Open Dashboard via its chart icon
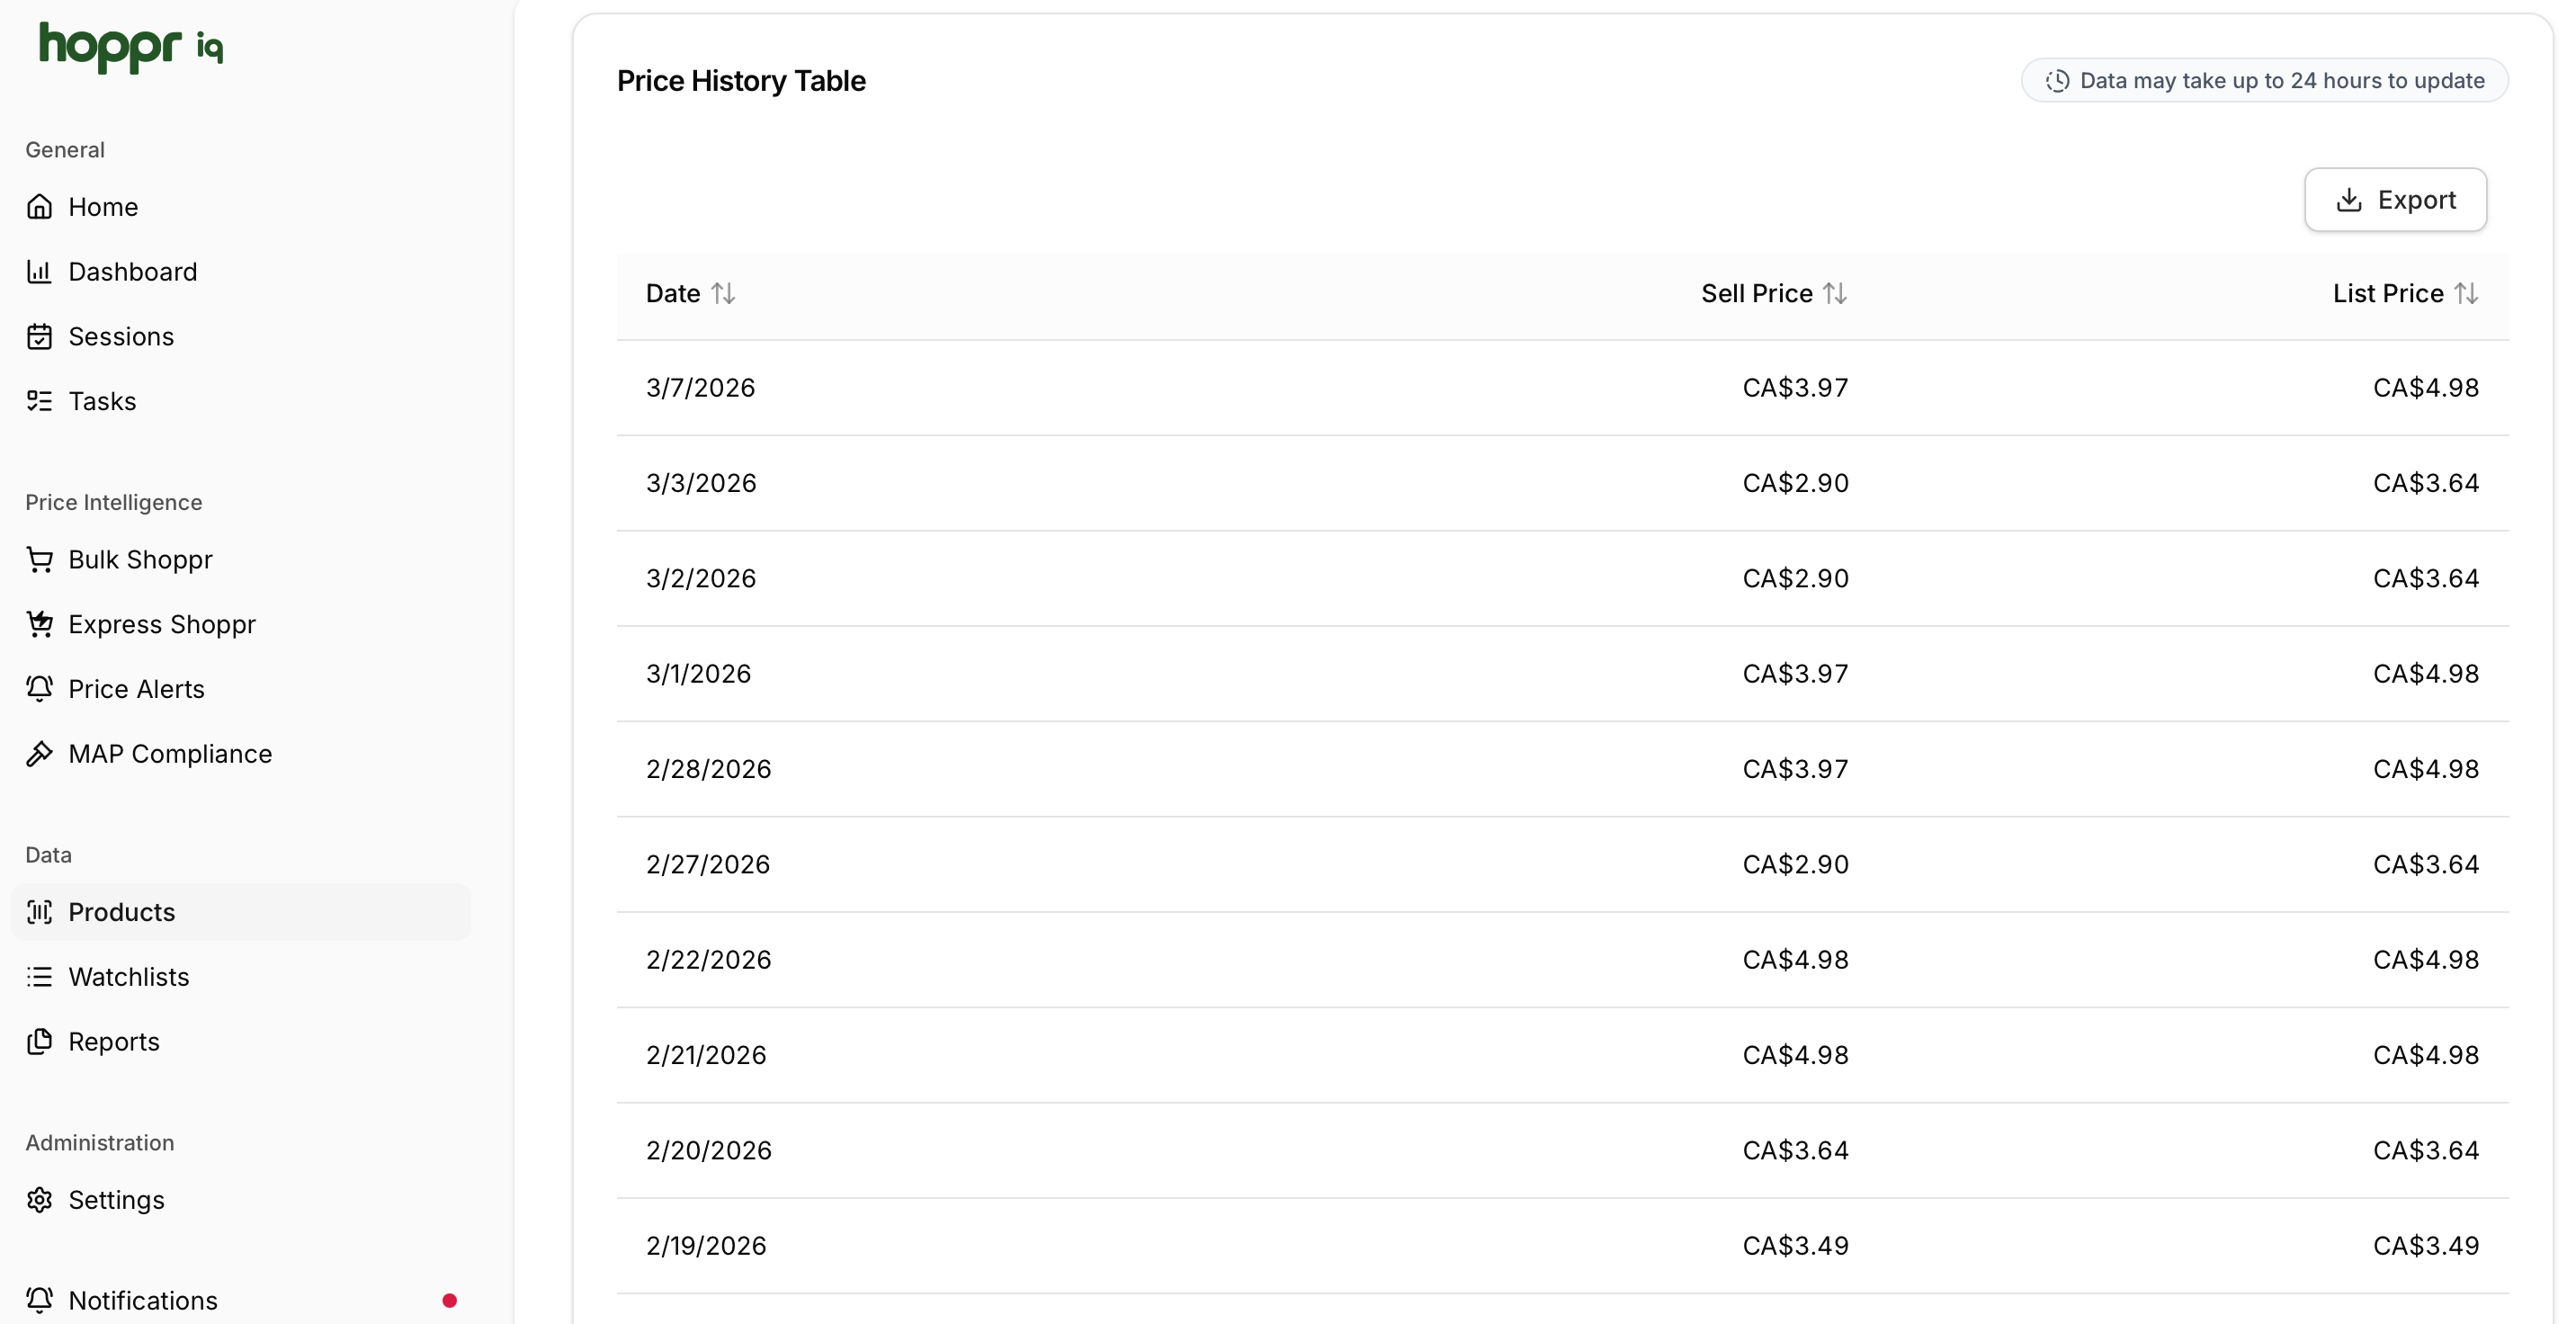 point(39,272)
